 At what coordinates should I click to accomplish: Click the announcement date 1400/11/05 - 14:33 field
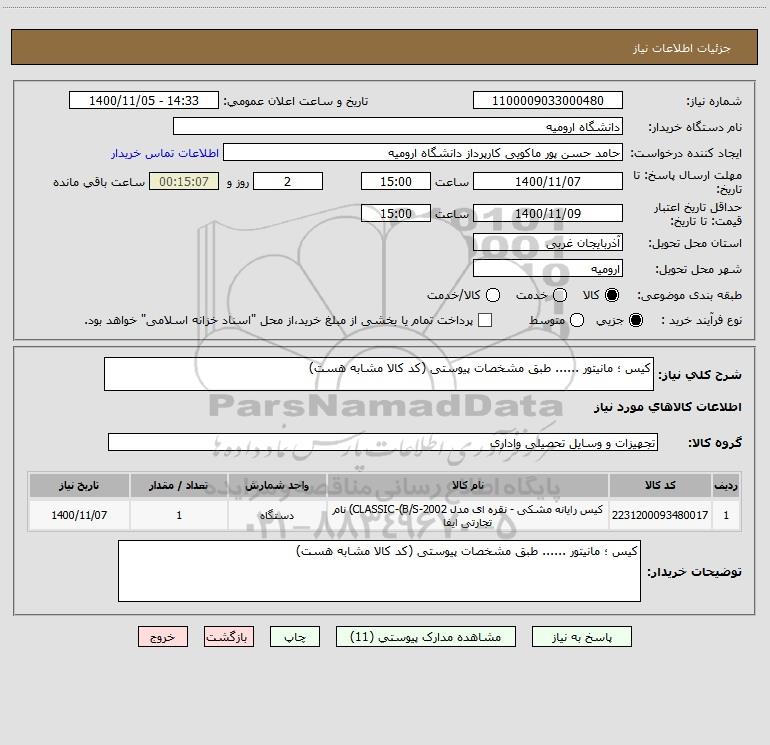click(144, 100)
